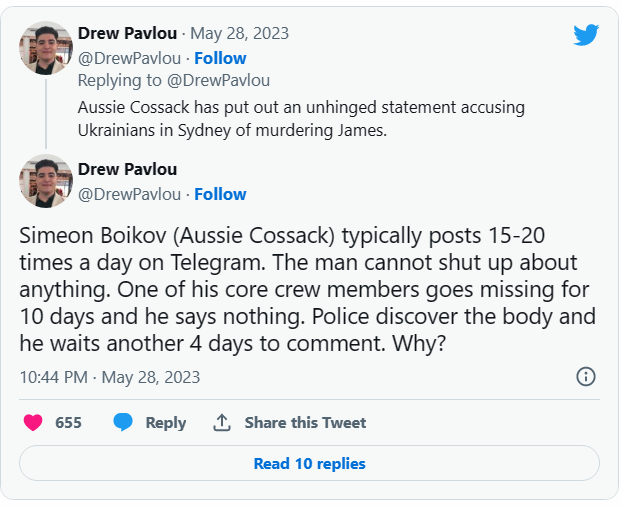Select "Share this Tweet"
The width and height of the screenshot is (622, 509).
(x=305, y=423)
